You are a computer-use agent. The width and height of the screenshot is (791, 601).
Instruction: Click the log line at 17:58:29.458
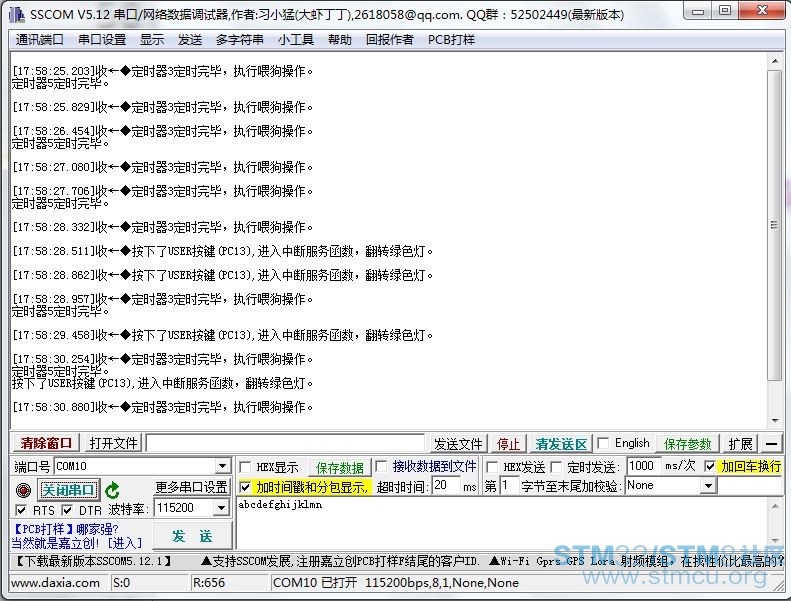point(222,335)
